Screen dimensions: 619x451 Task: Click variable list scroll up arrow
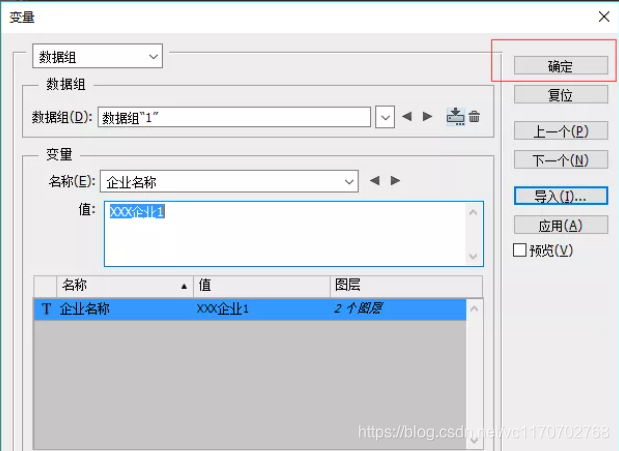click(474, 308)
